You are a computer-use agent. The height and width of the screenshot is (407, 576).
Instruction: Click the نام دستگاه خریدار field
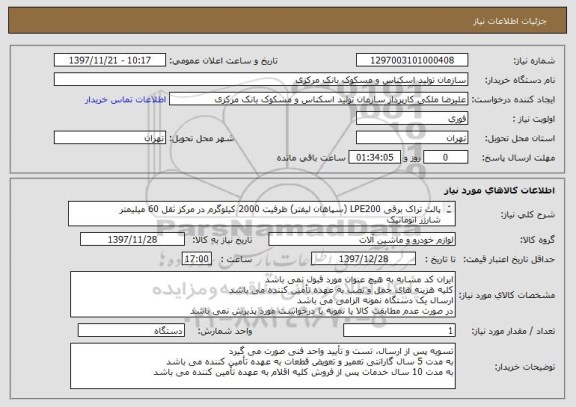tap(261, 80)
